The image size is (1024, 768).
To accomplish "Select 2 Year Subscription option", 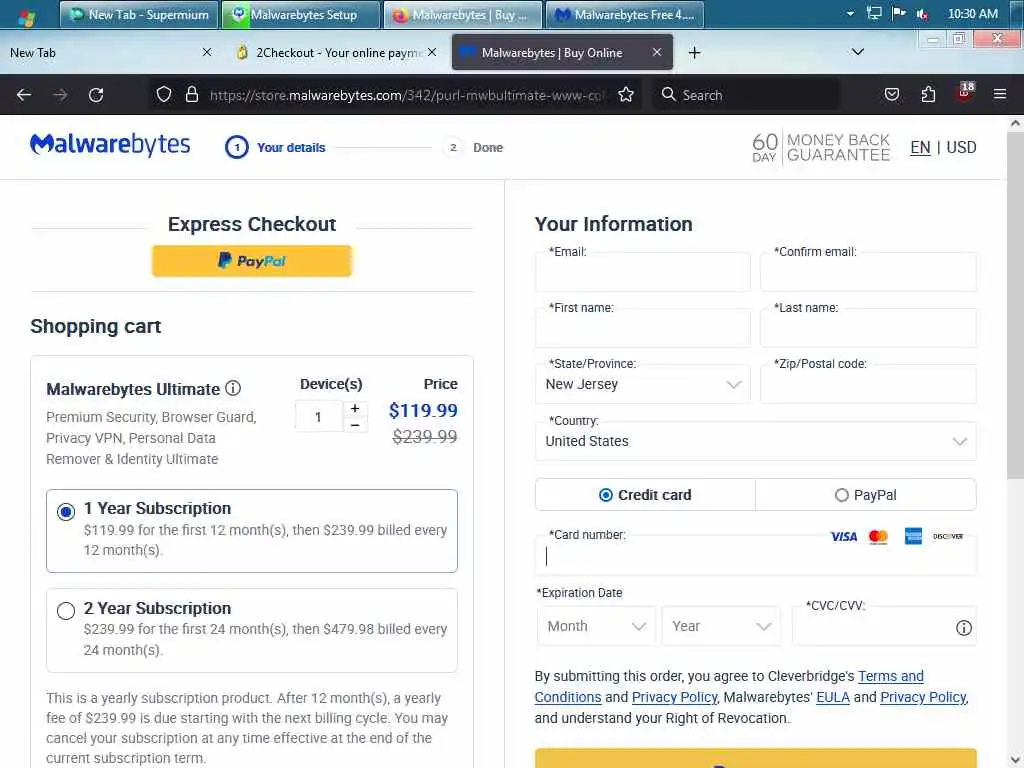I will tap(66, 611).
